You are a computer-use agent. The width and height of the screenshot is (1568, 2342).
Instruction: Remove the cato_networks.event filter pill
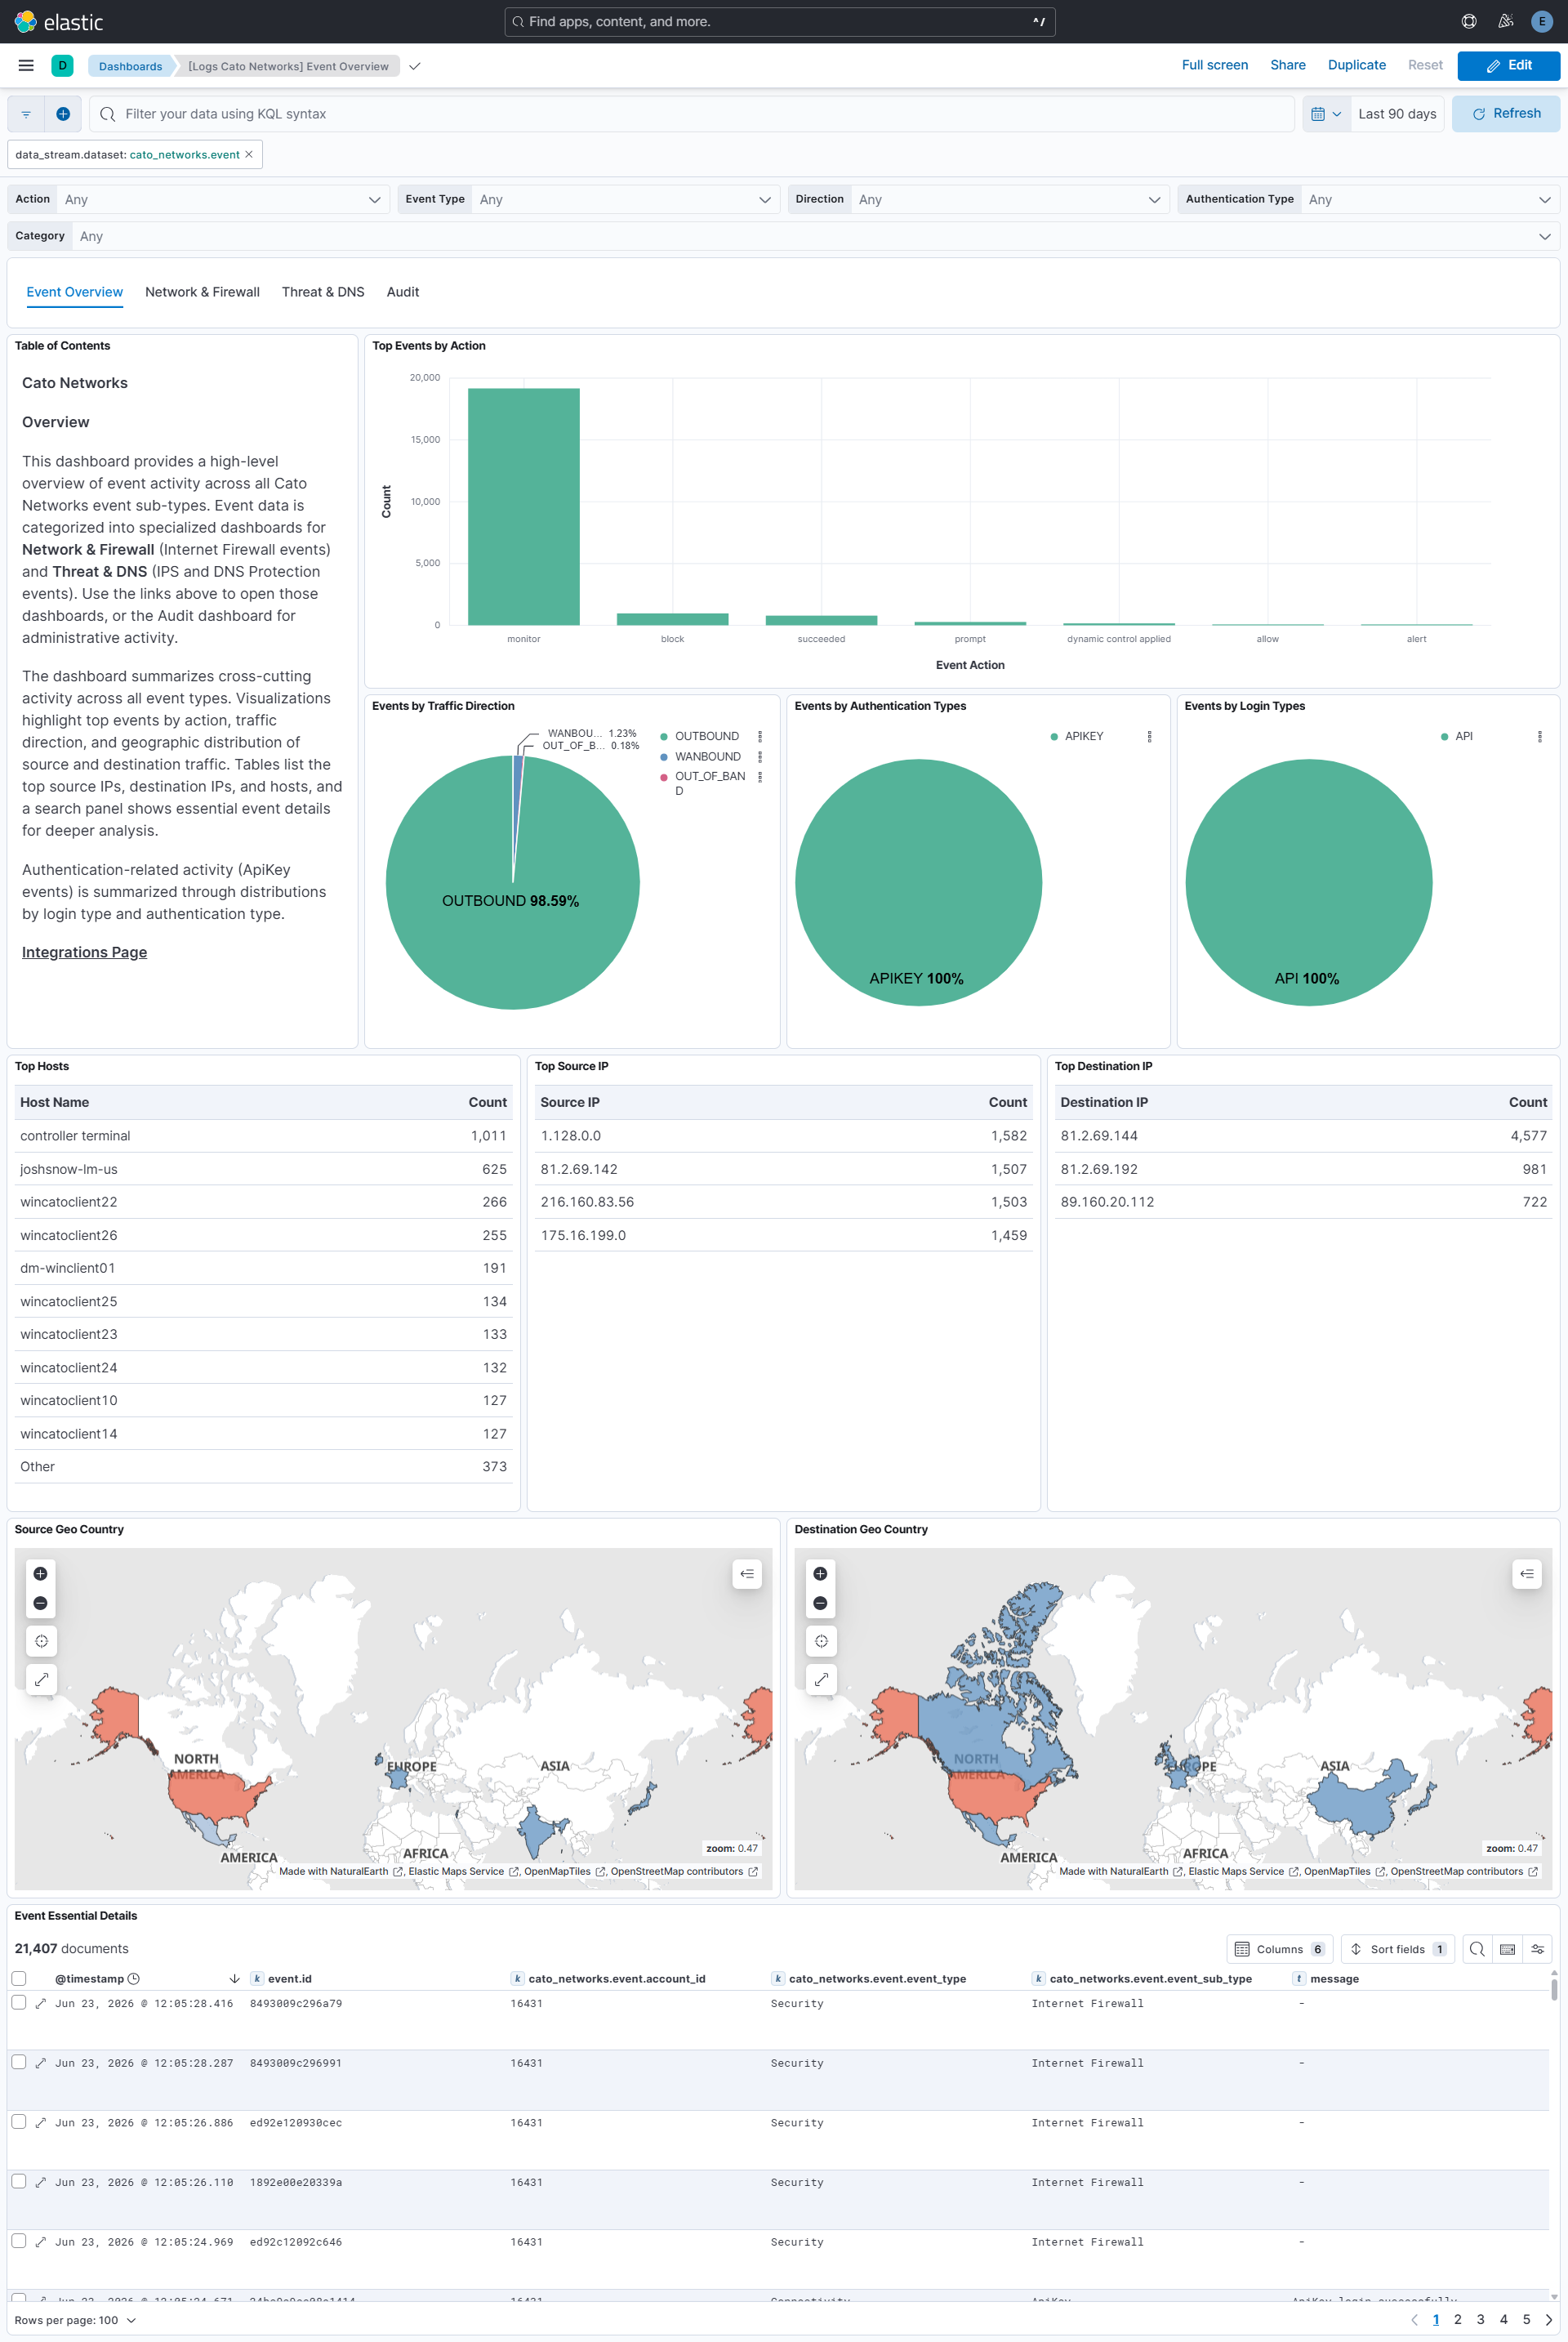point(249,155)
